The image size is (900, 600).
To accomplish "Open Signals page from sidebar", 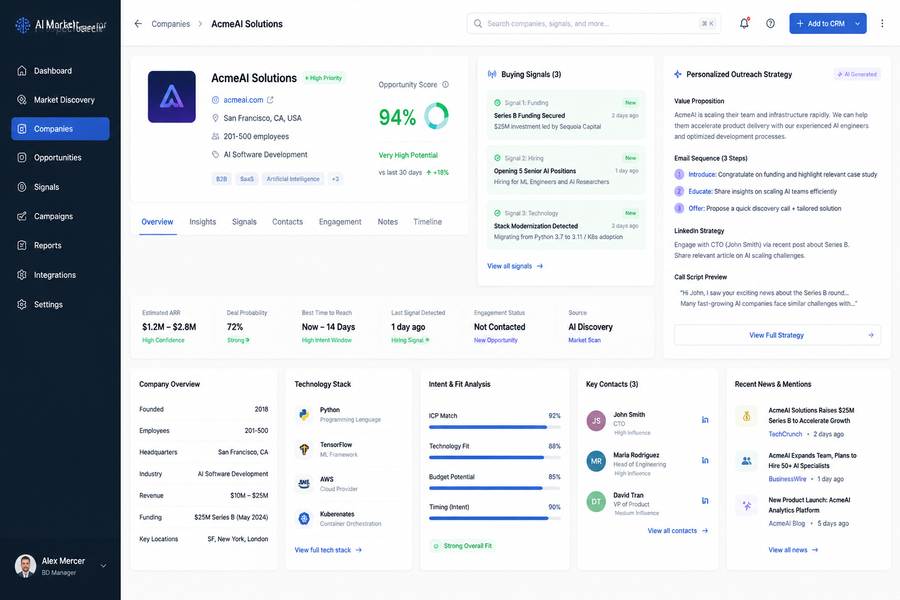I will 60,187.
